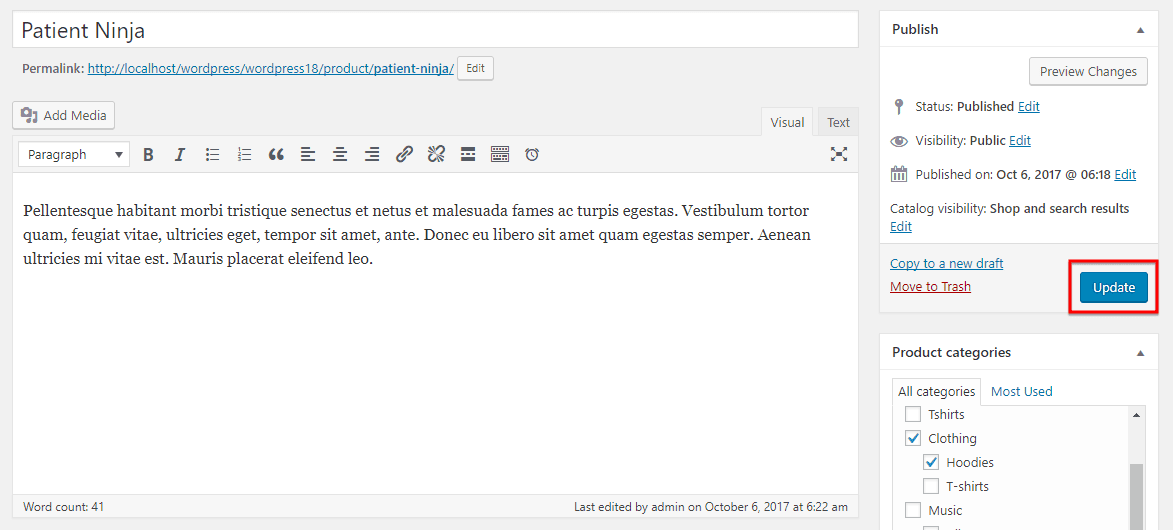Click the insert/edit link icon

404,154
